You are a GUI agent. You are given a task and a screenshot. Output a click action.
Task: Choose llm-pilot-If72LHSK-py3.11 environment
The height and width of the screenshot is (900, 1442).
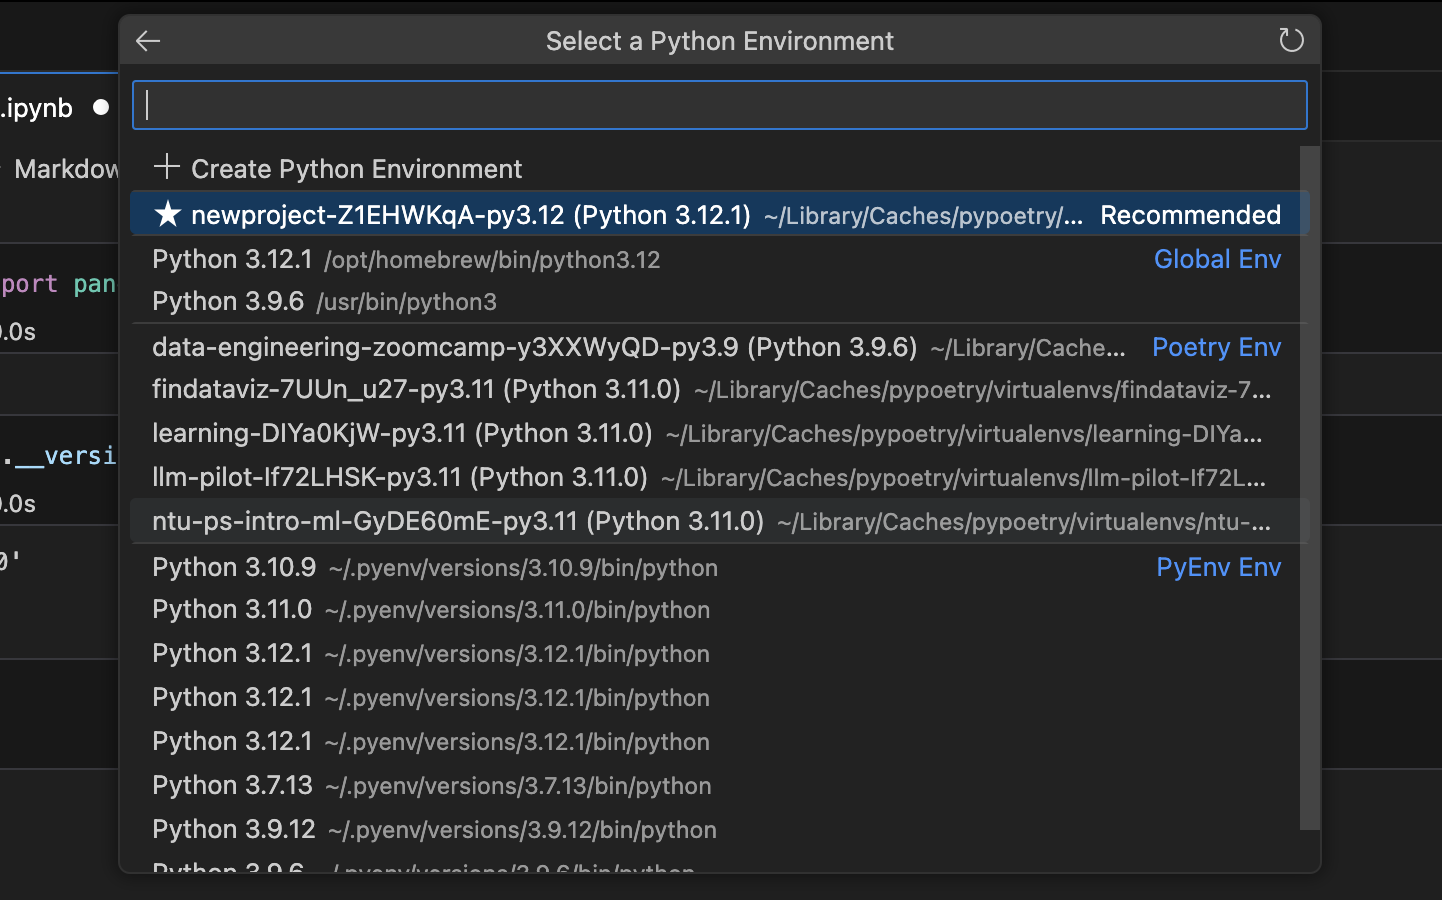pyautogui.click(x=720, y=477)
